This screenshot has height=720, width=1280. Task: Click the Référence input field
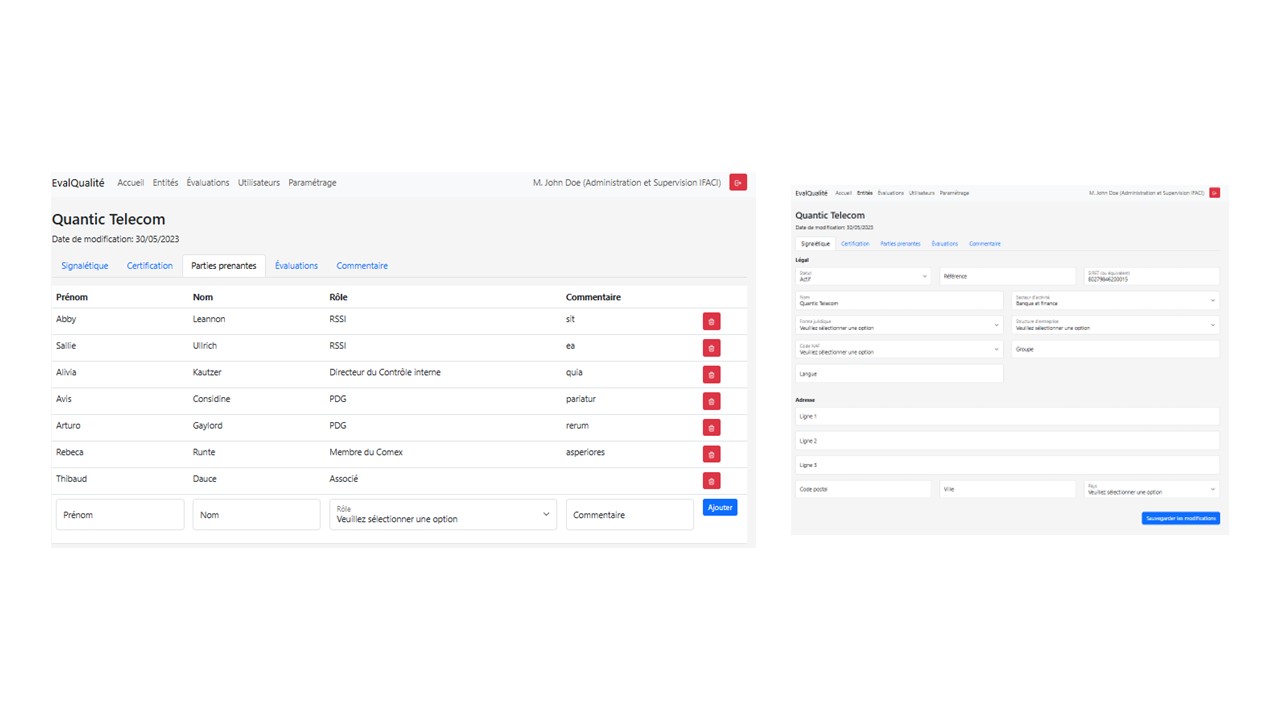pyautogui.click(x=1008, y=276)
